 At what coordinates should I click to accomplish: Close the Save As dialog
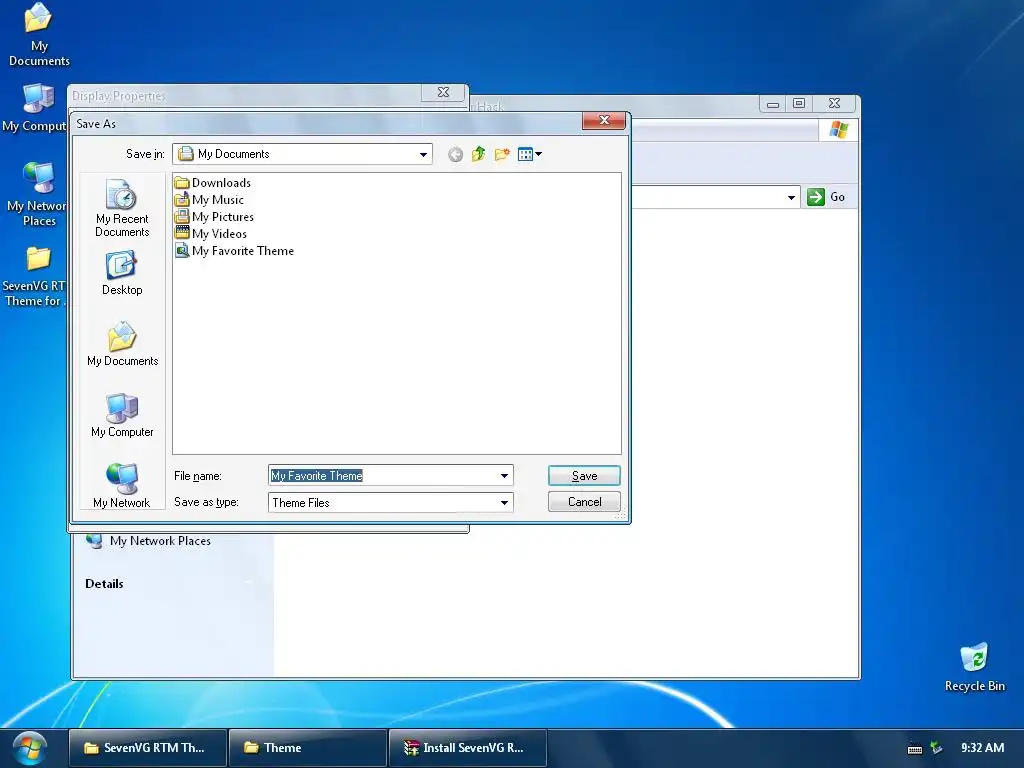603,120
